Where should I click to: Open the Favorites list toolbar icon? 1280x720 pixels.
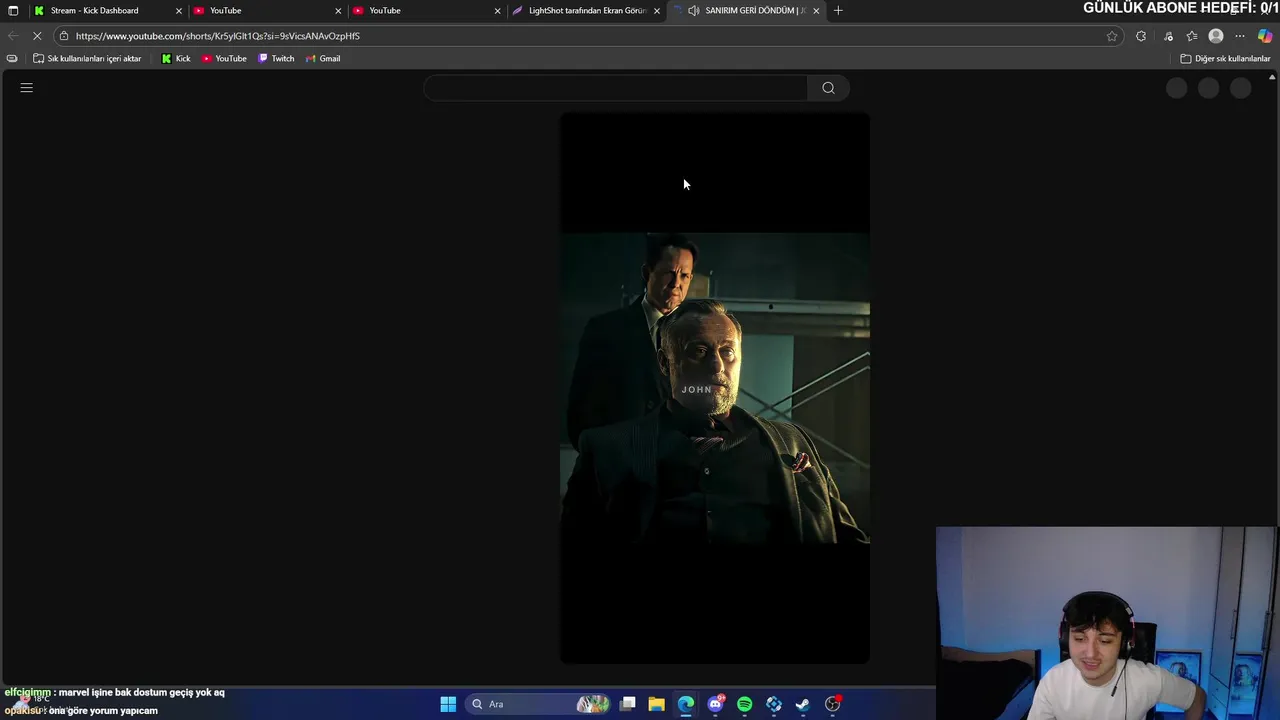1192,36
